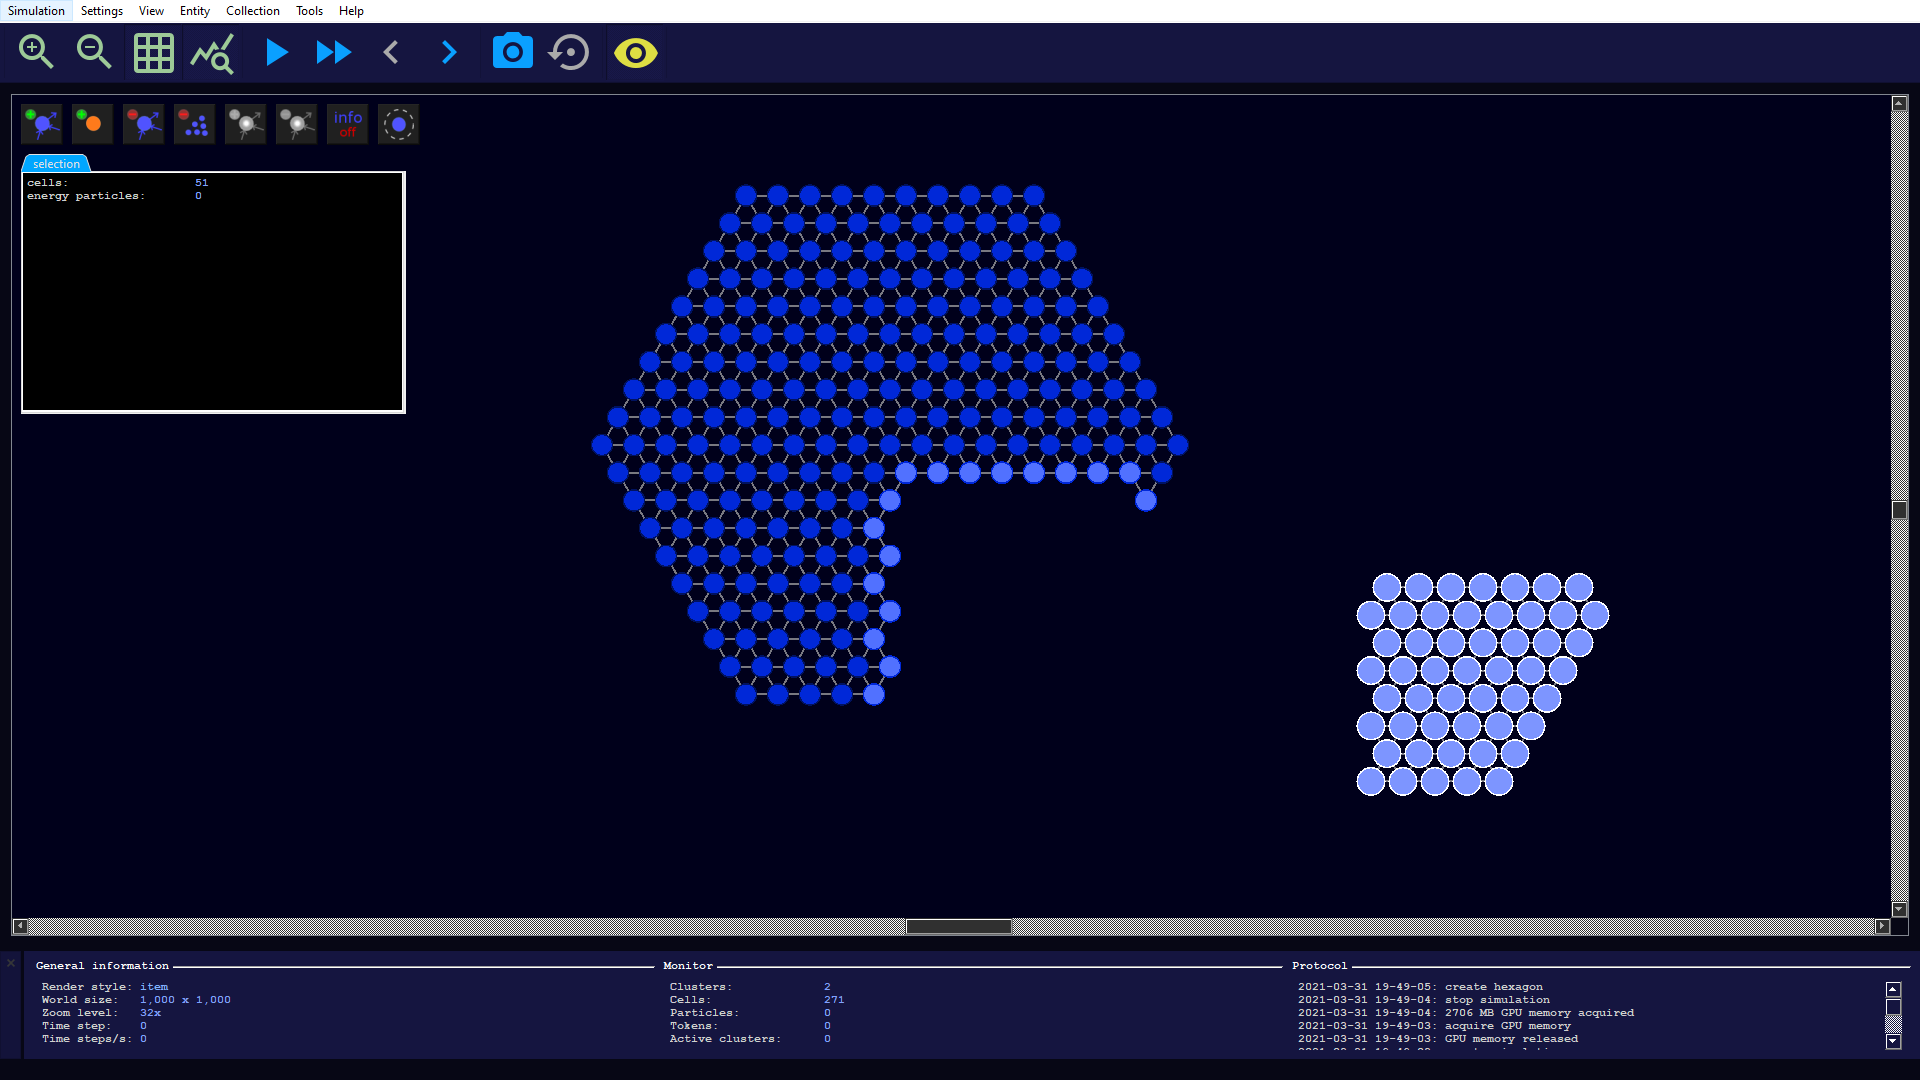
Task: Select the selection tab
Action: pyautogui.click(x=56, y=164)
